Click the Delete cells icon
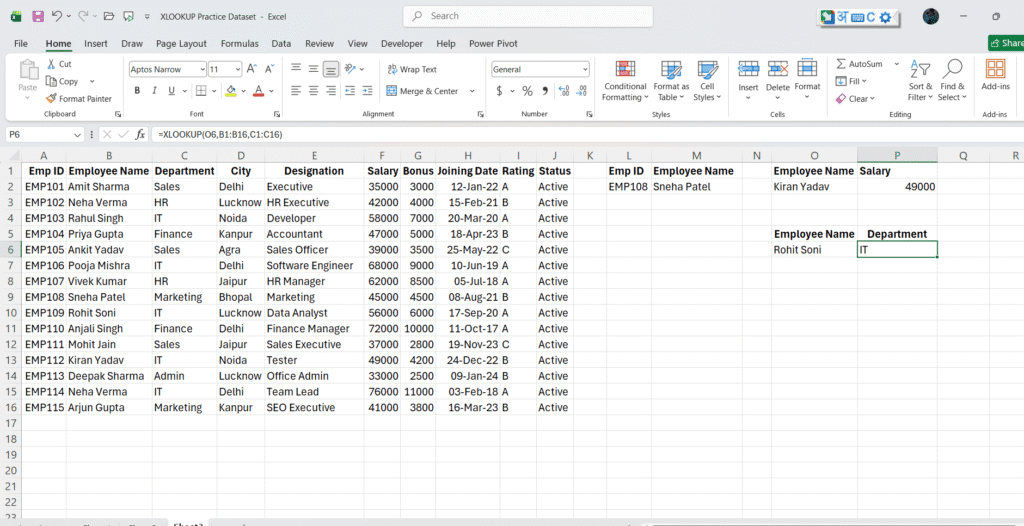The height and width of the screenshot is (526, 1024). [x=778, y=69]
